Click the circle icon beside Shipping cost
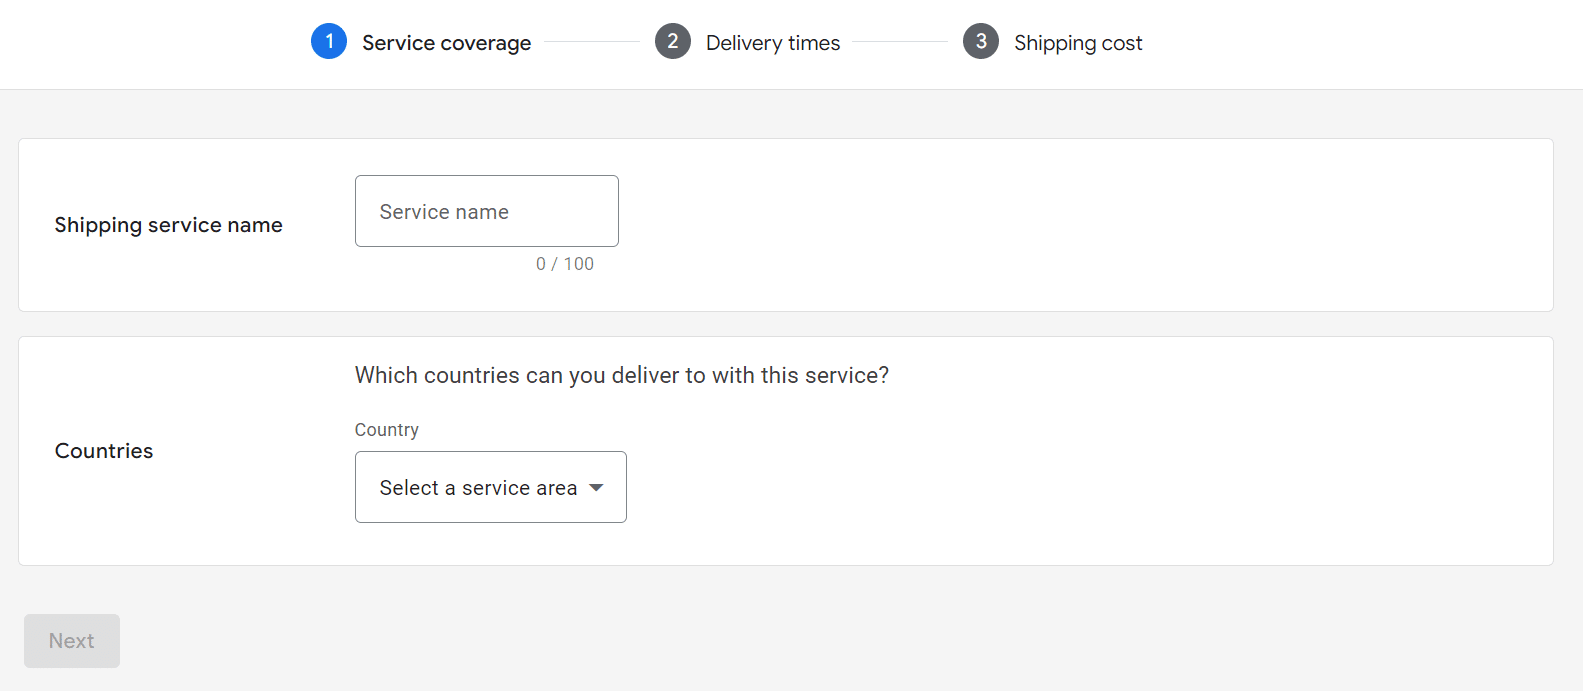Image resolution: width=1583 pixels, height=691 pixels. coord(981,41)
